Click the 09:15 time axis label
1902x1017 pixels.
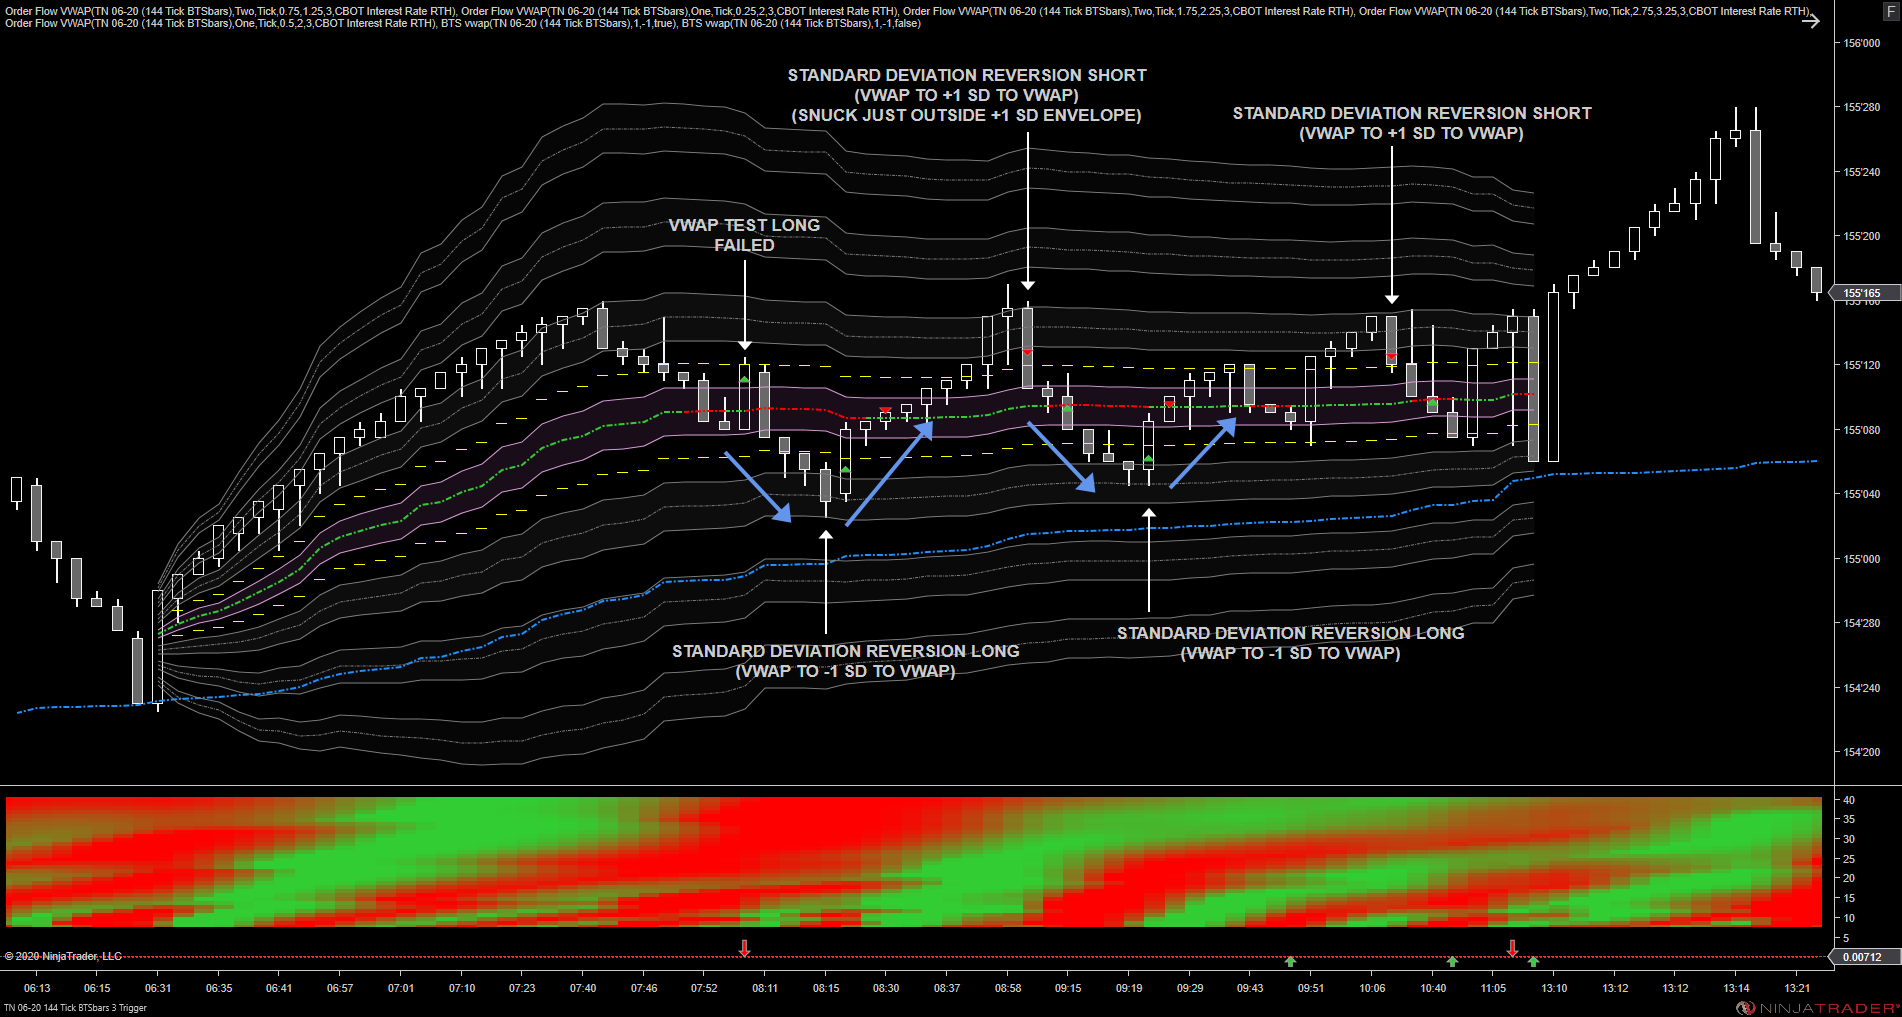(1068, 988)
